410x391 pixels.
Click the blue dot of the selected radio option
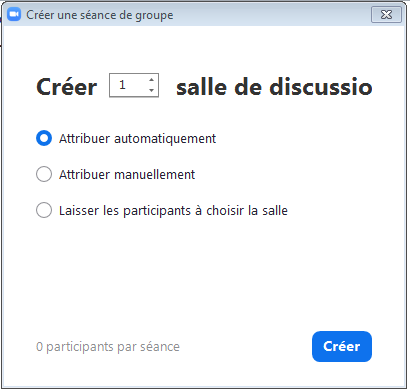(x=44, y=138)
